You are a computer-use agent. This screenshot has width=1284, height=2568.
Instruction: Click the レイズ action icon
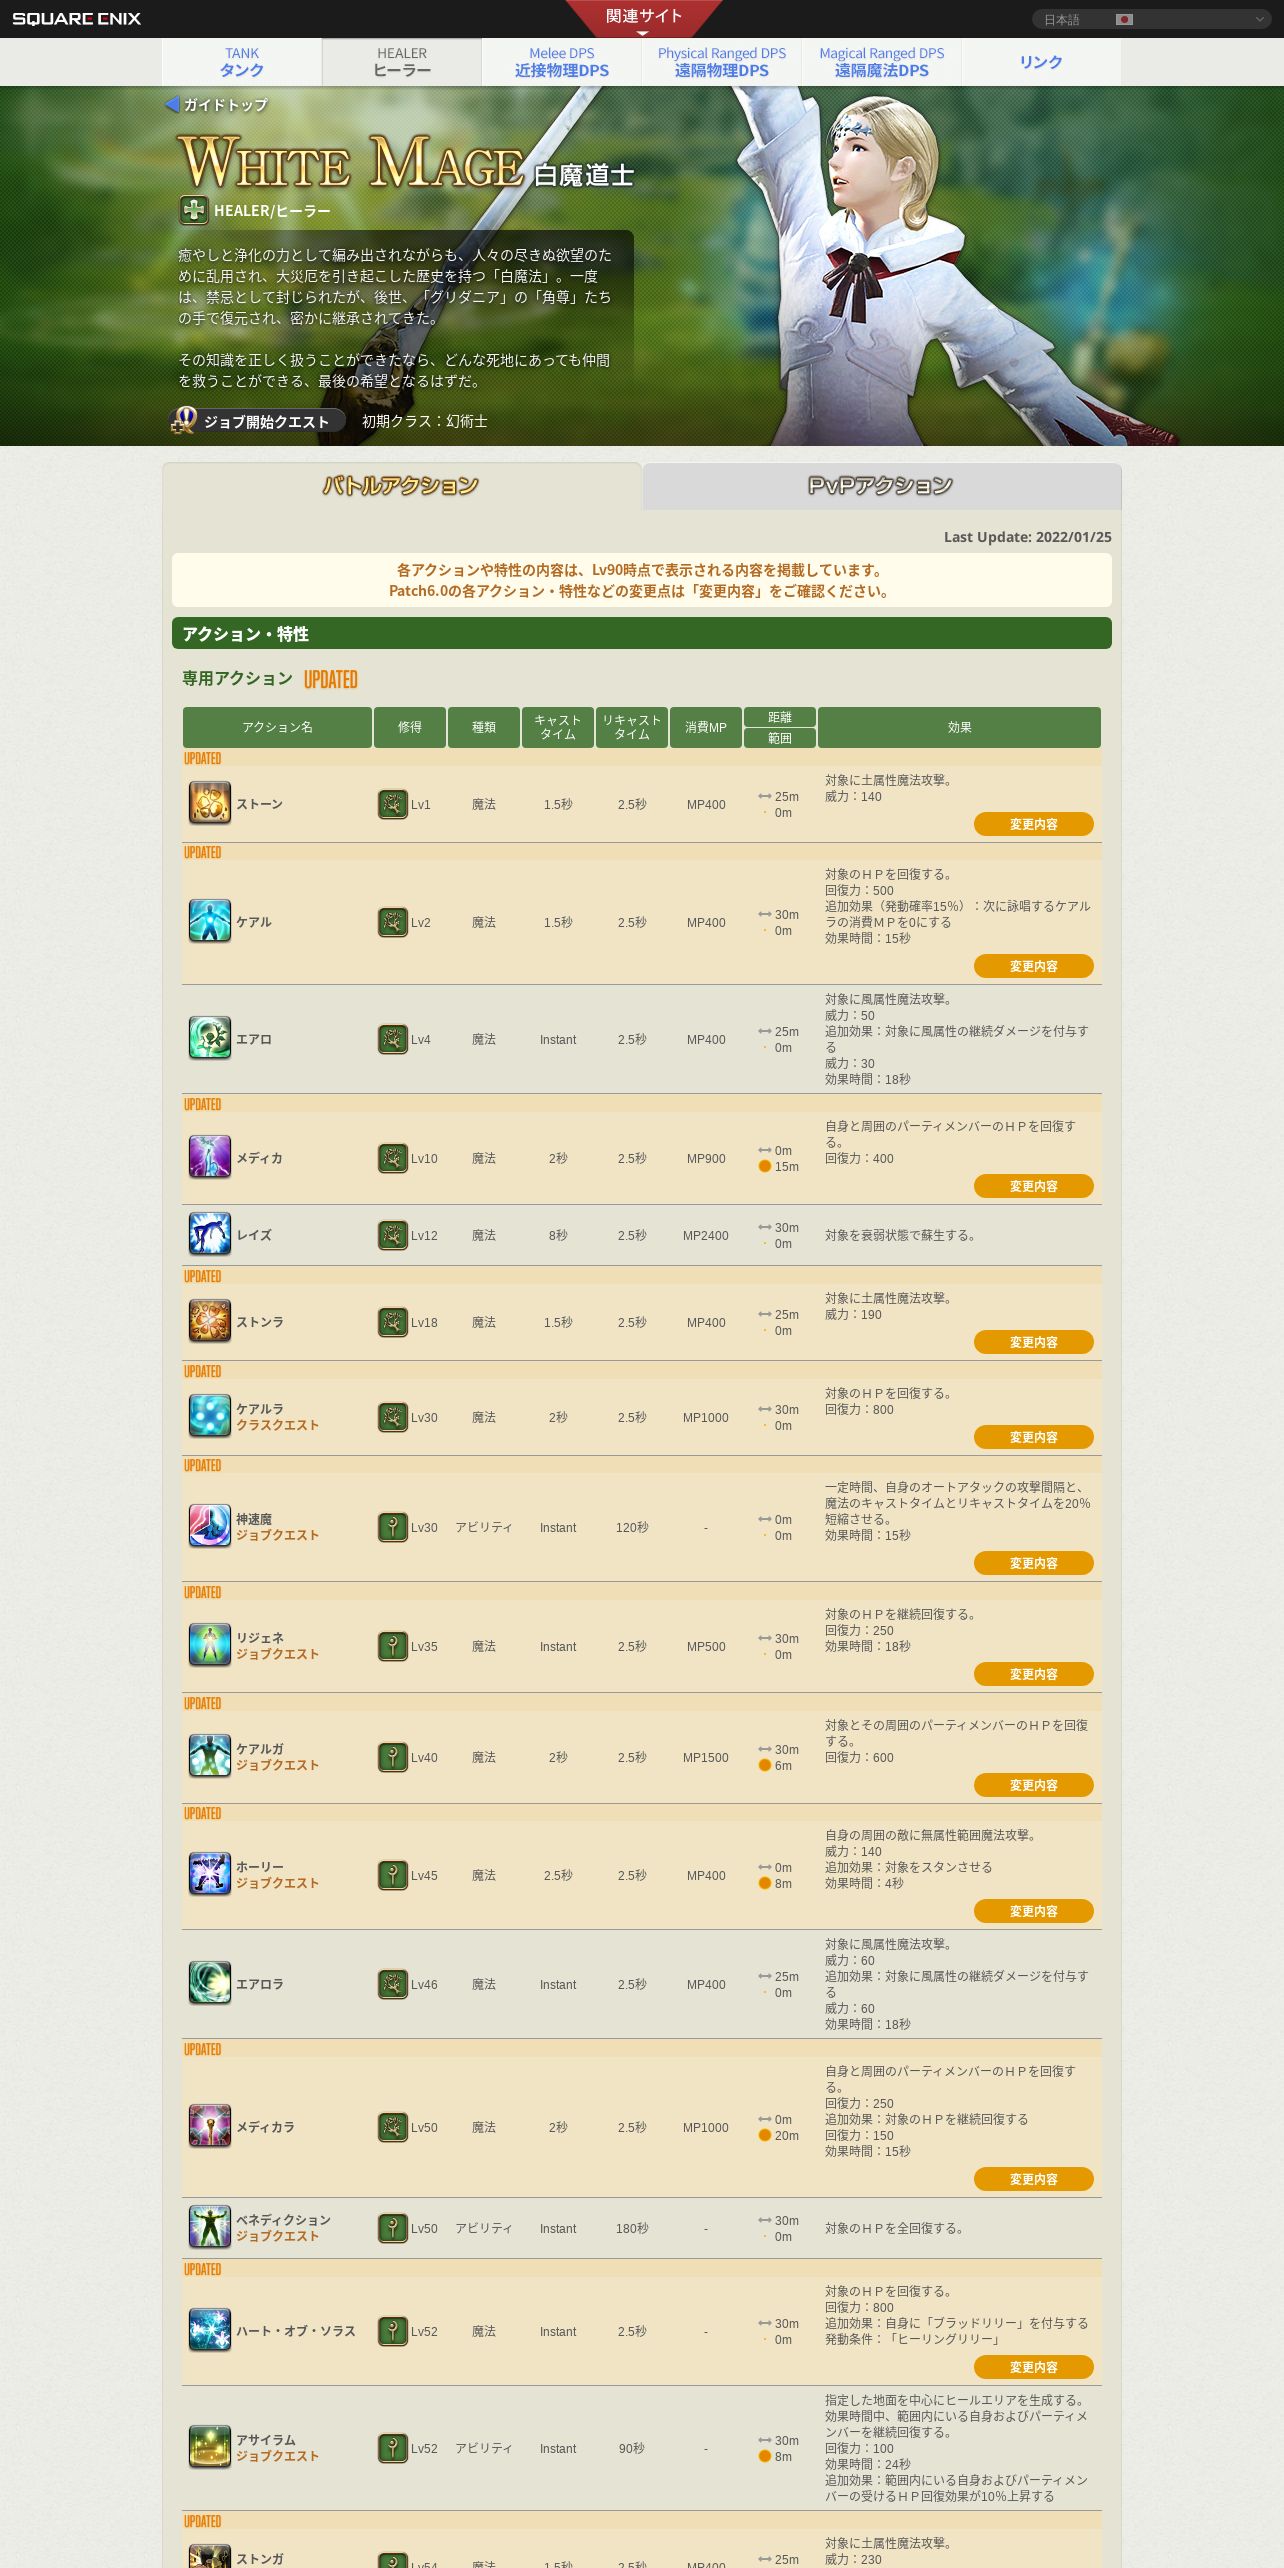209,1235
